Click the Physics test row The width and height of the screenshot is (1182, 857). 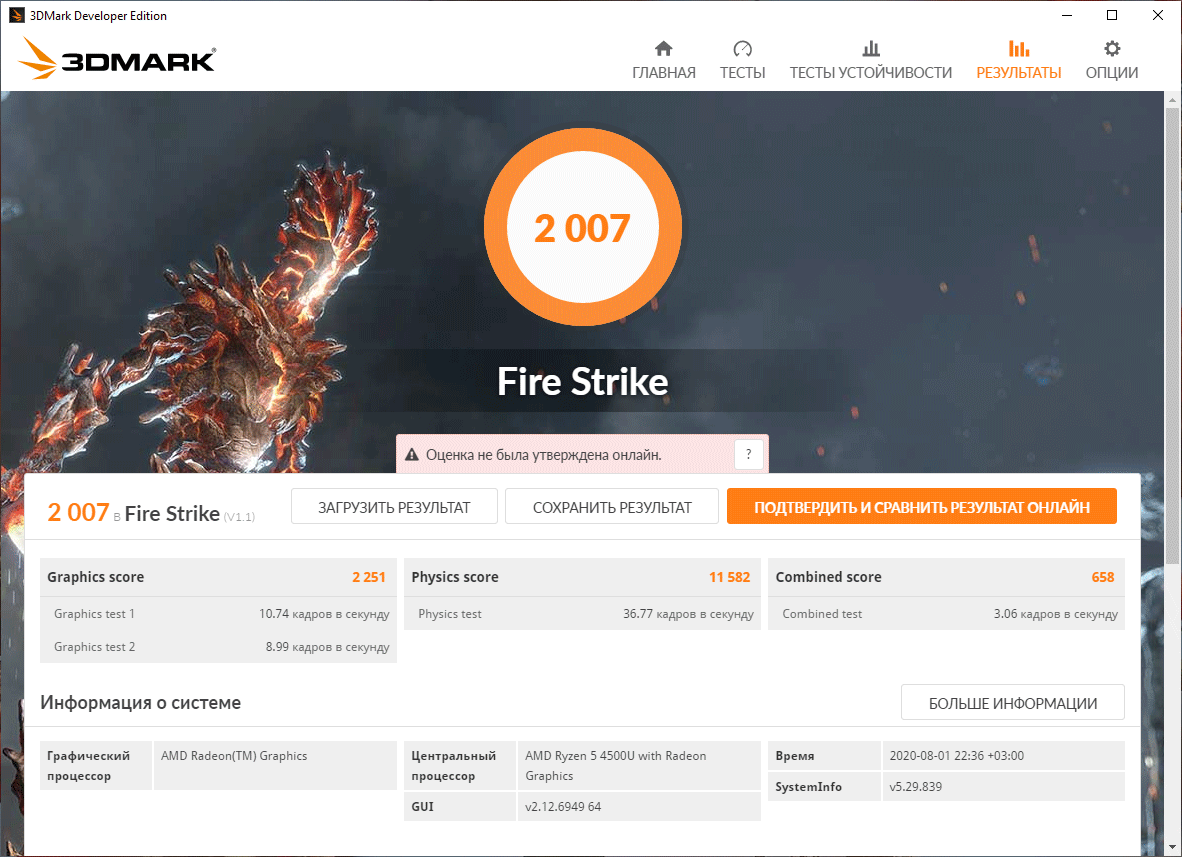pyautogui.click(x=583, y=614)
